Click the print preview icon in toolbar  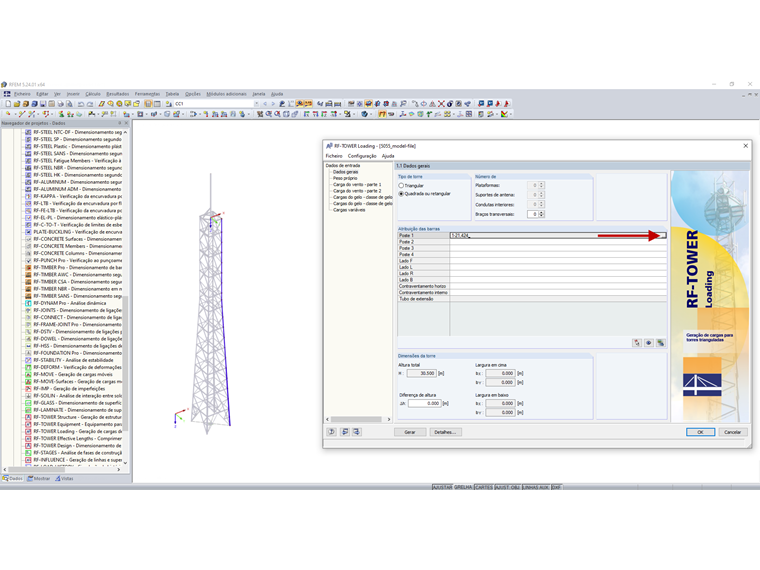(69, 104)
